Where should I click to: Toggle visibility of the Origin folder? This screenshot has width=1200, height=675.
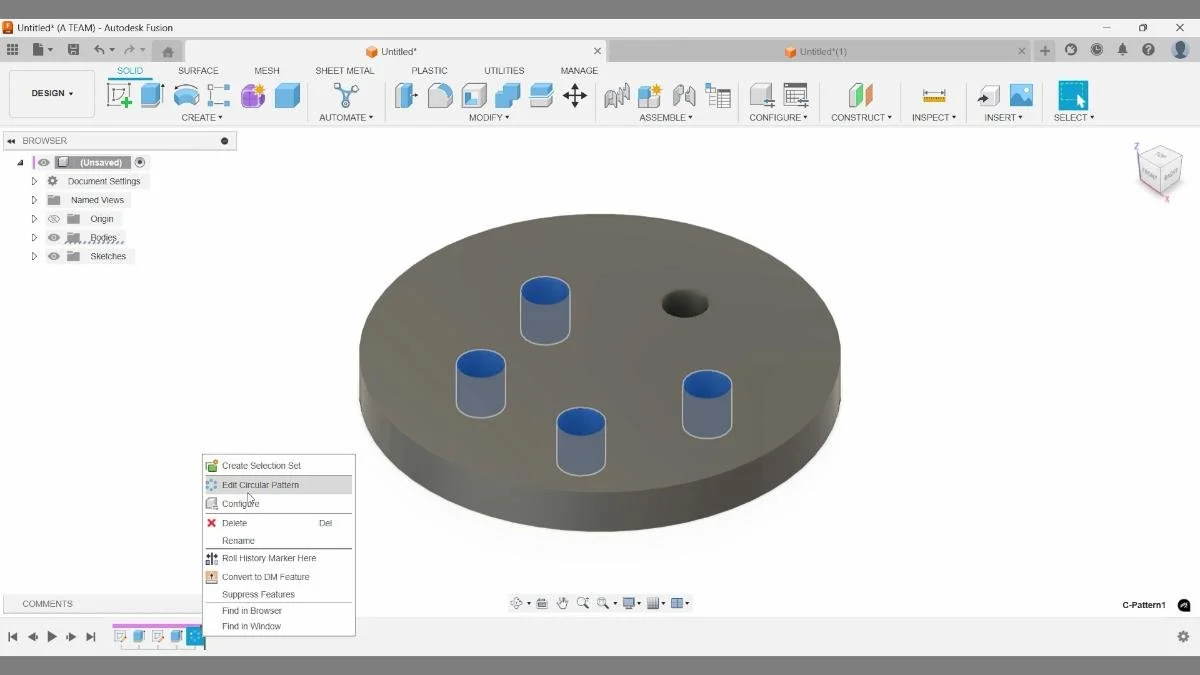pyautogui.click(x=54, y=218)
